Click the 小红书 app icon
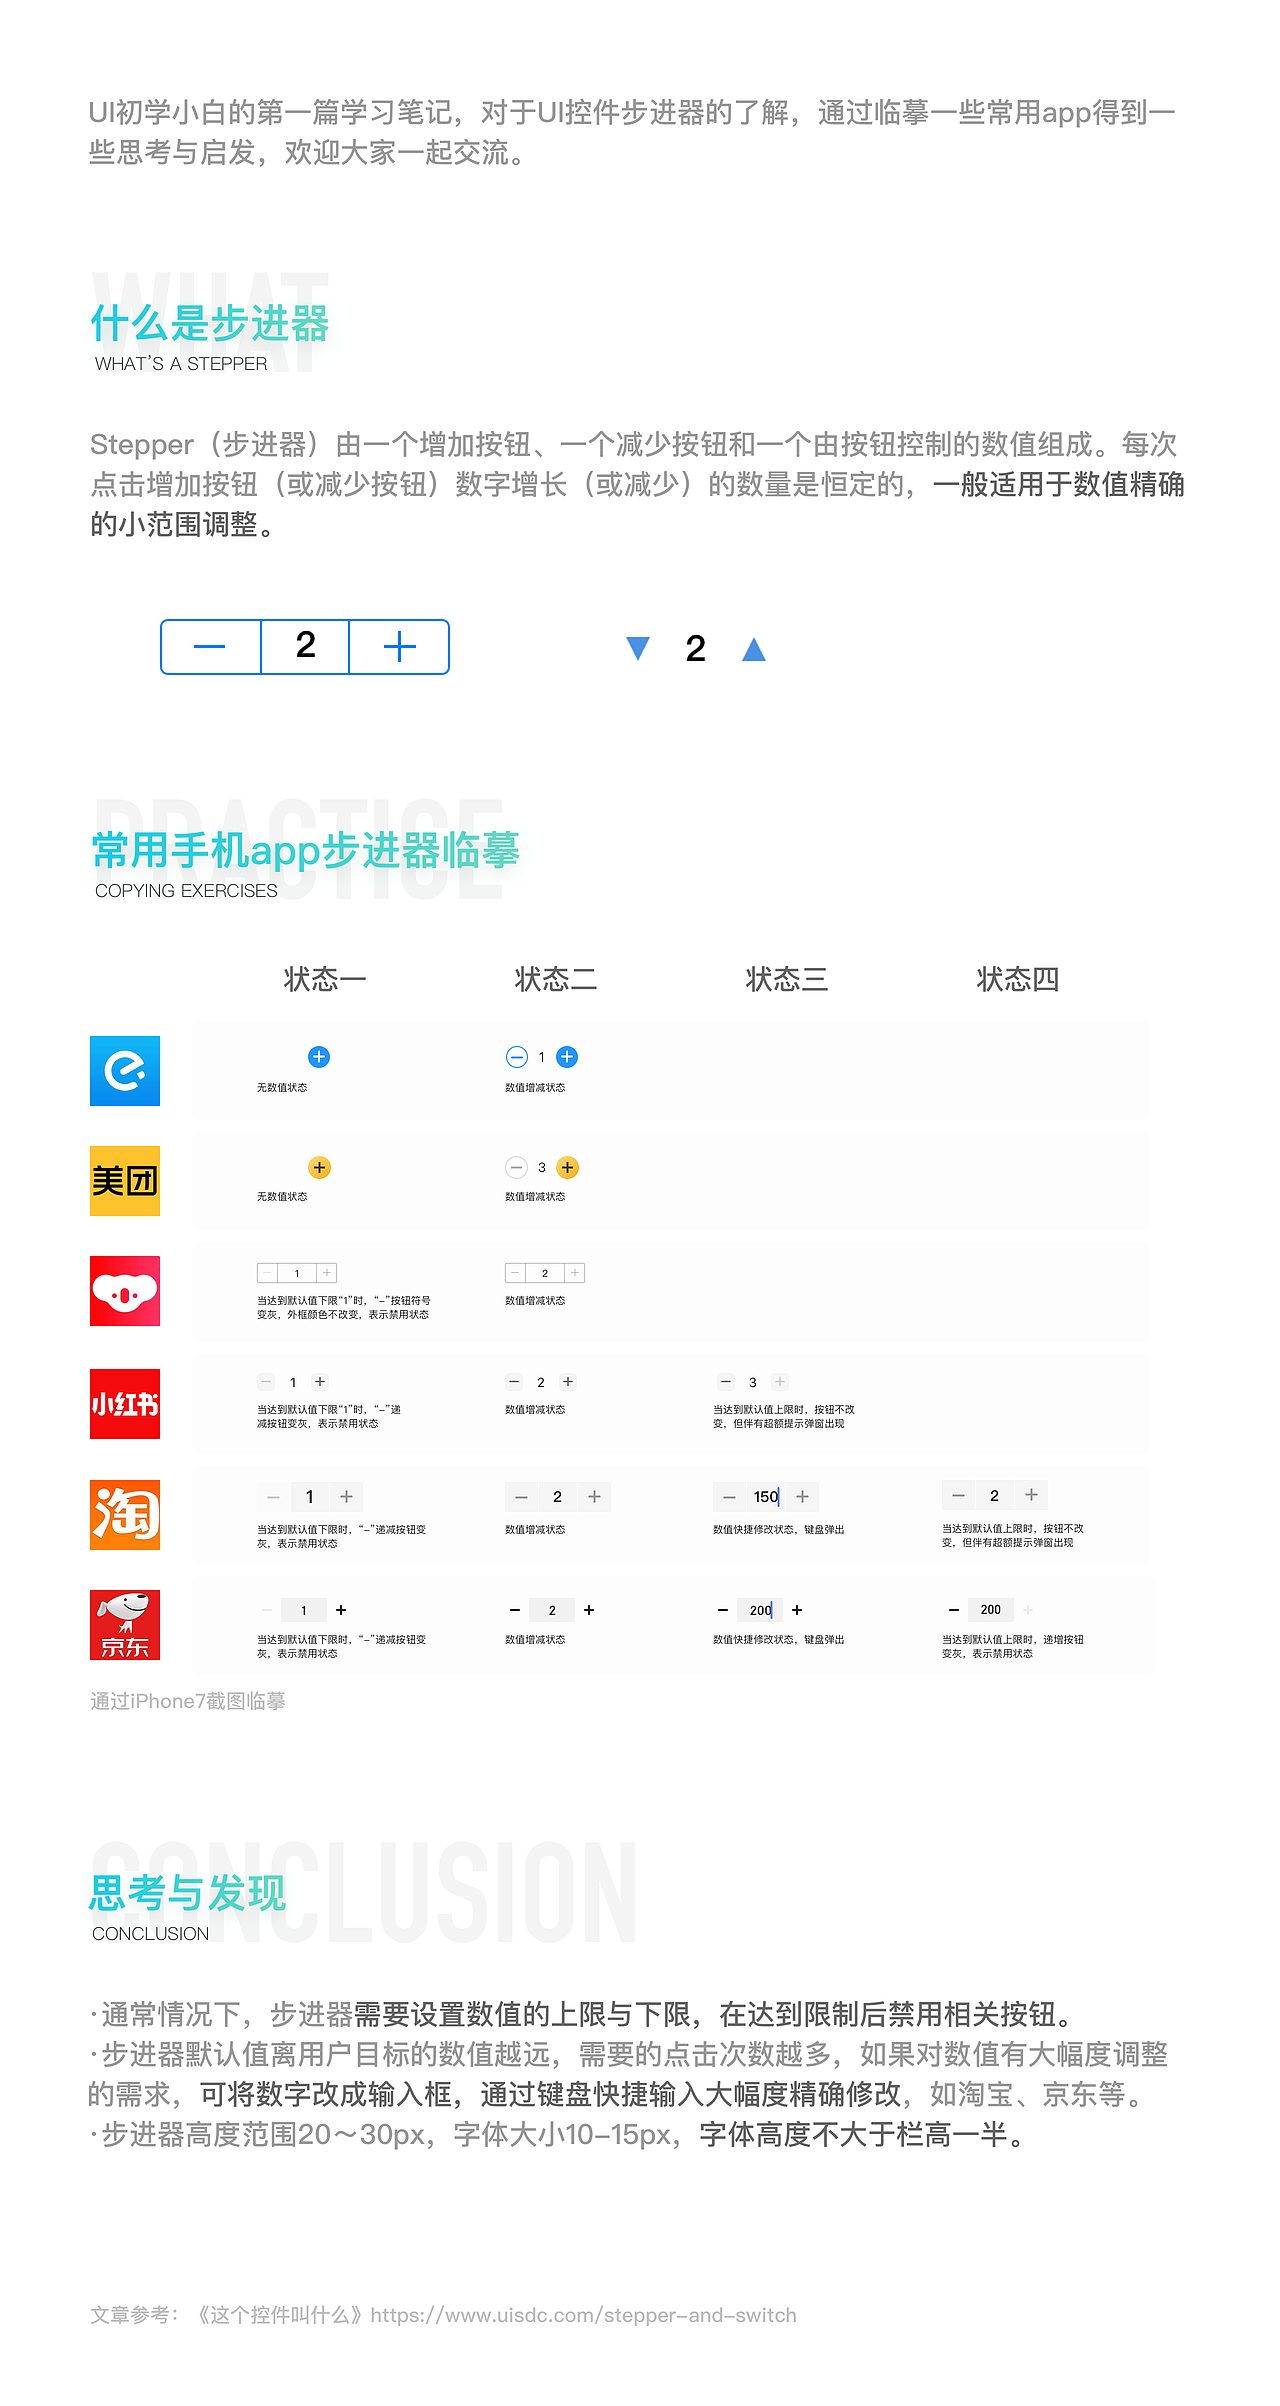Viewport: 1280px width, 2406px height. (125, 1404)
